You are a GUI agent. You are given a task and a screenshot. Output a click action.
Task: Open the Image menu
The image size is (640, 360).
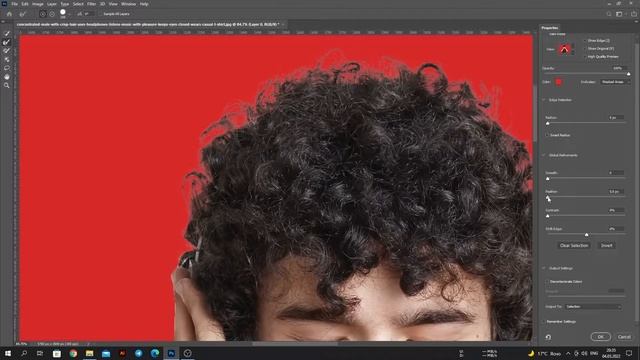pos(38,4)
